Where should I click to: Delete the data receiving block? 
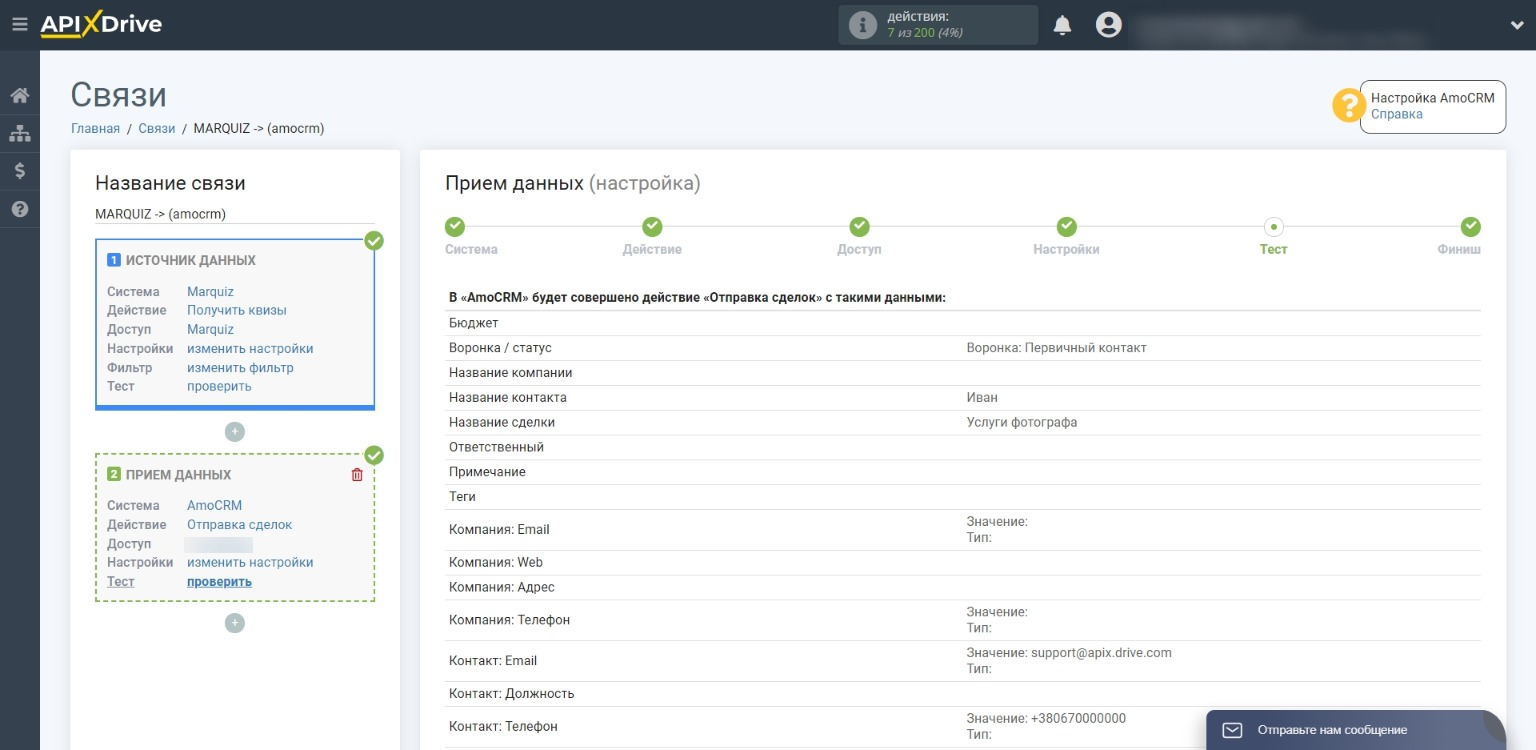[357, 475]
